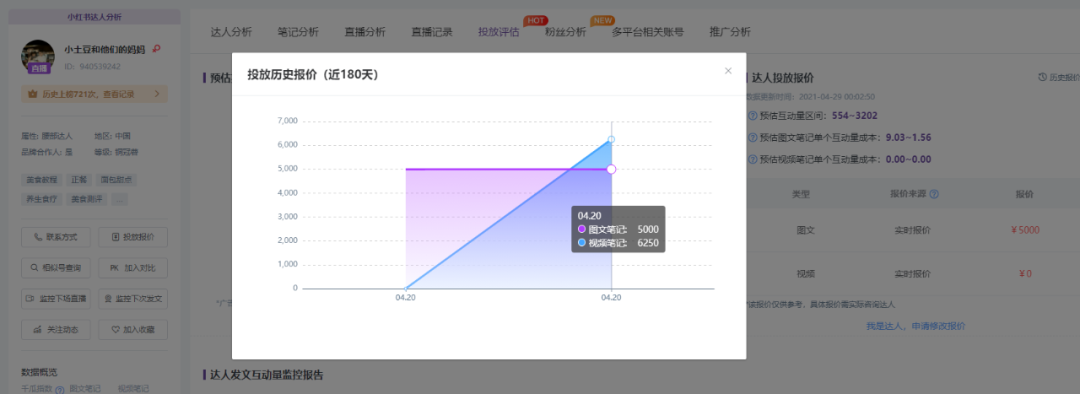Click the 加入收藏 button

[133, 330]
